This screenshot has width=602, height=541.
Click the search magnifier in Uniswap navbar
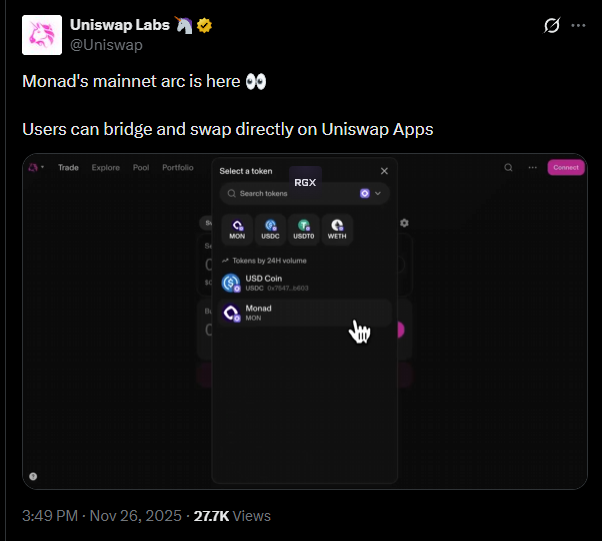point(509,168)
